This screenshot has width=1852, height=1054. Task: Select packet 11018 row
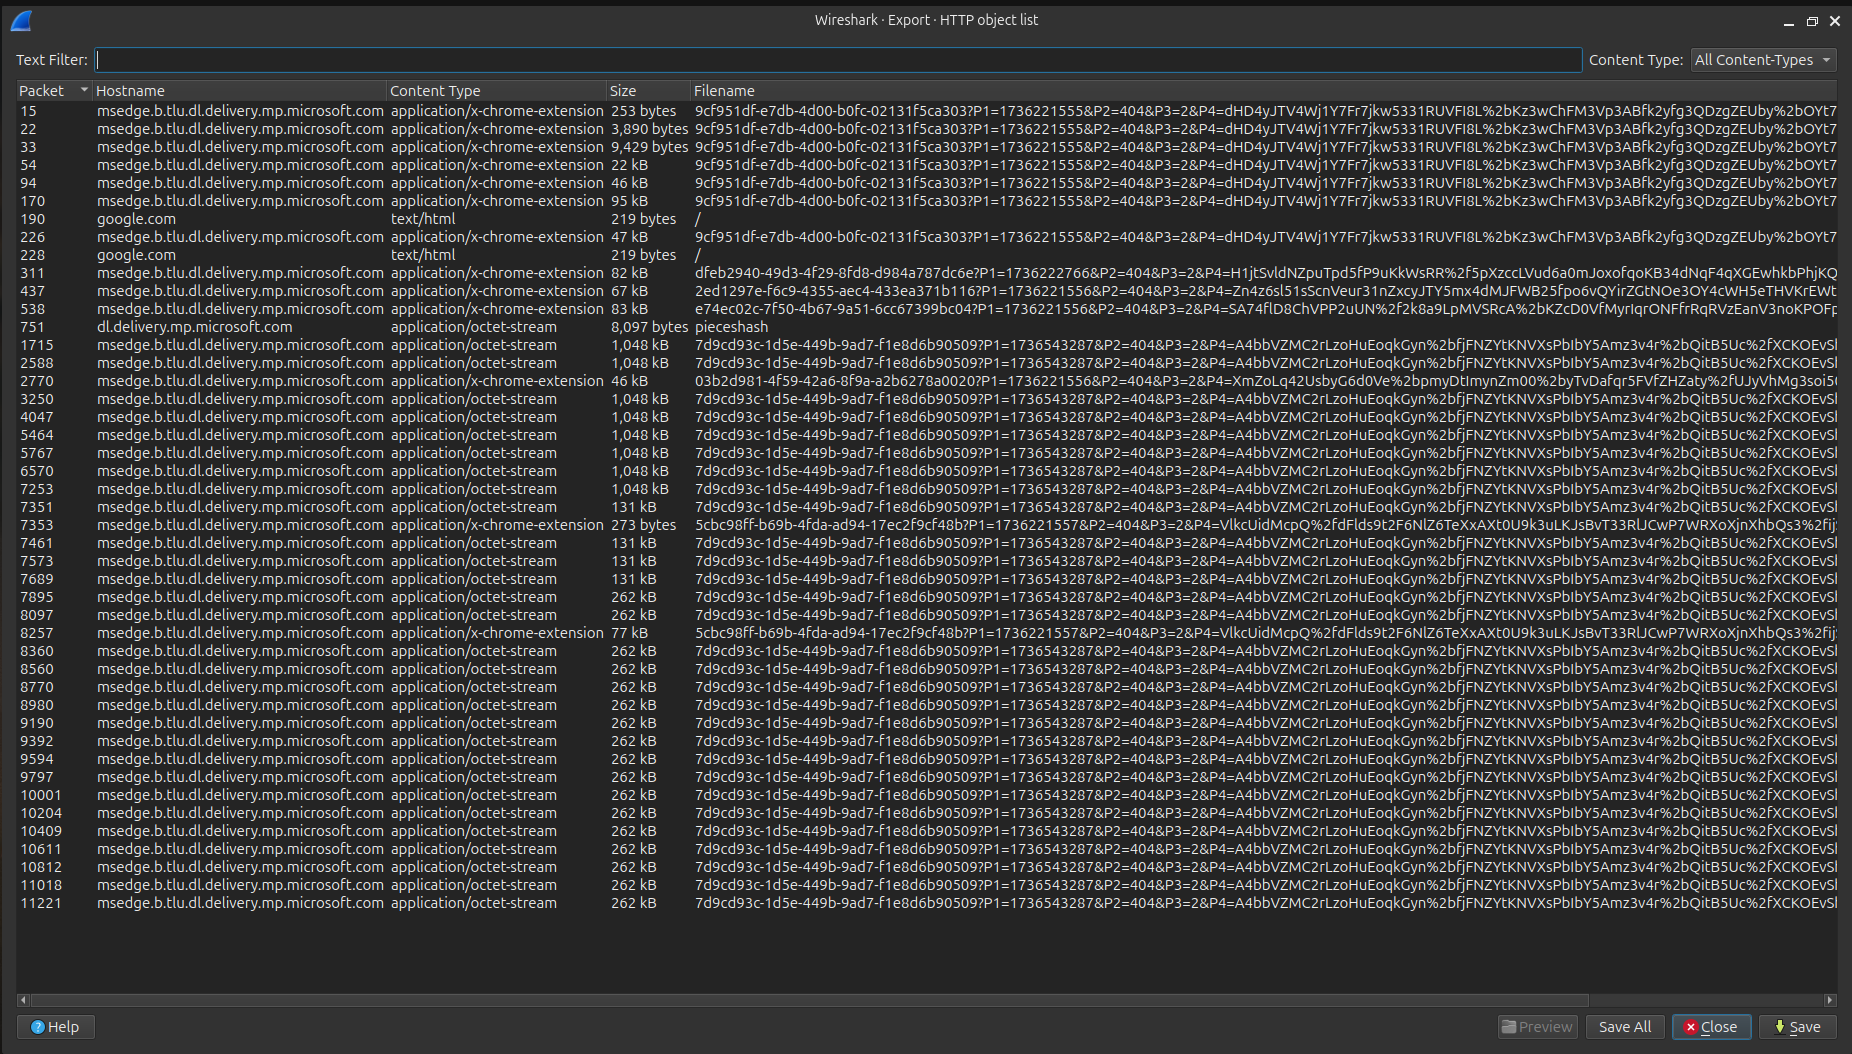927,885
